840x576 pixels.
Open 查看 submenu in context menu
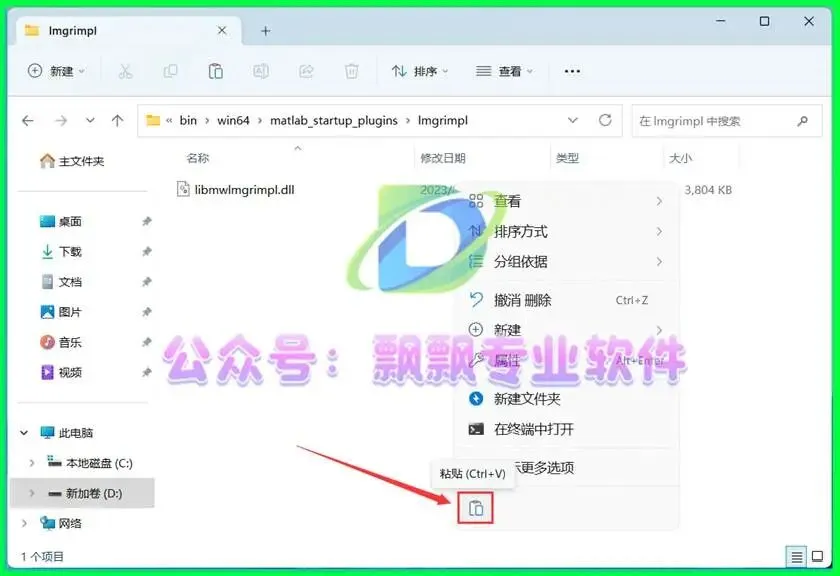(x=566, y=201)
